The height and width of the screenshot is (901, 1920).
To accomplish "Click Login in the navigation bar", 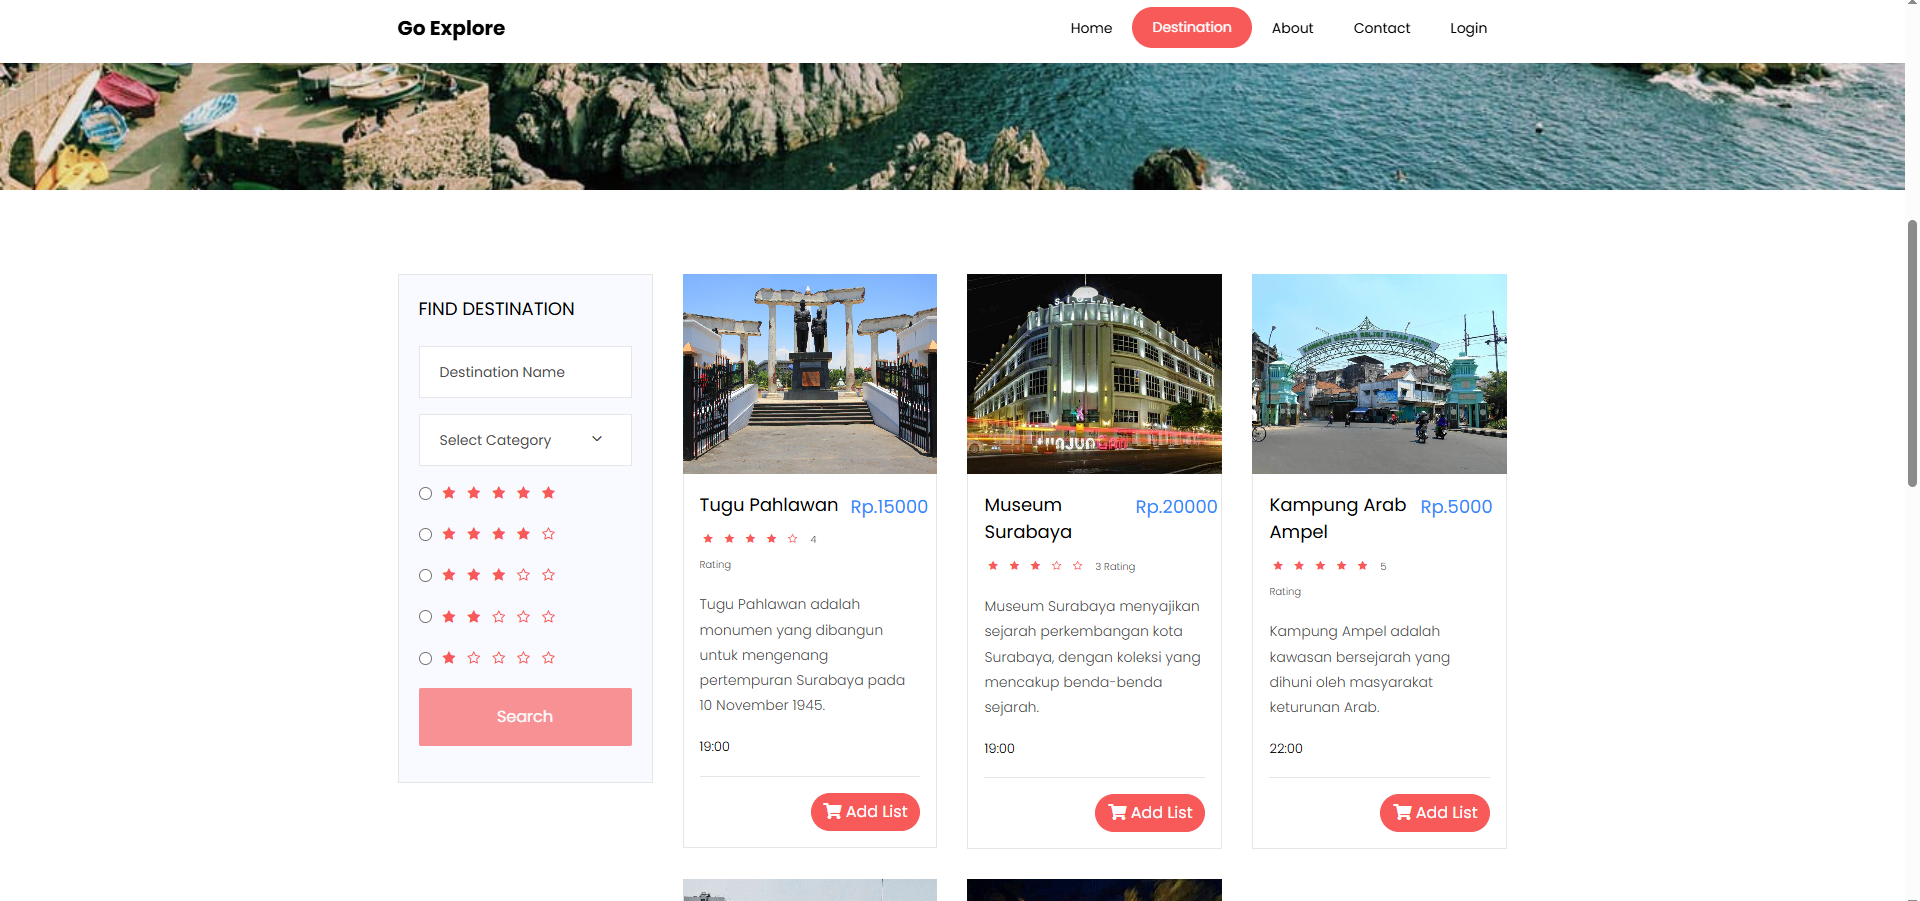I will tap(1468, 28).
